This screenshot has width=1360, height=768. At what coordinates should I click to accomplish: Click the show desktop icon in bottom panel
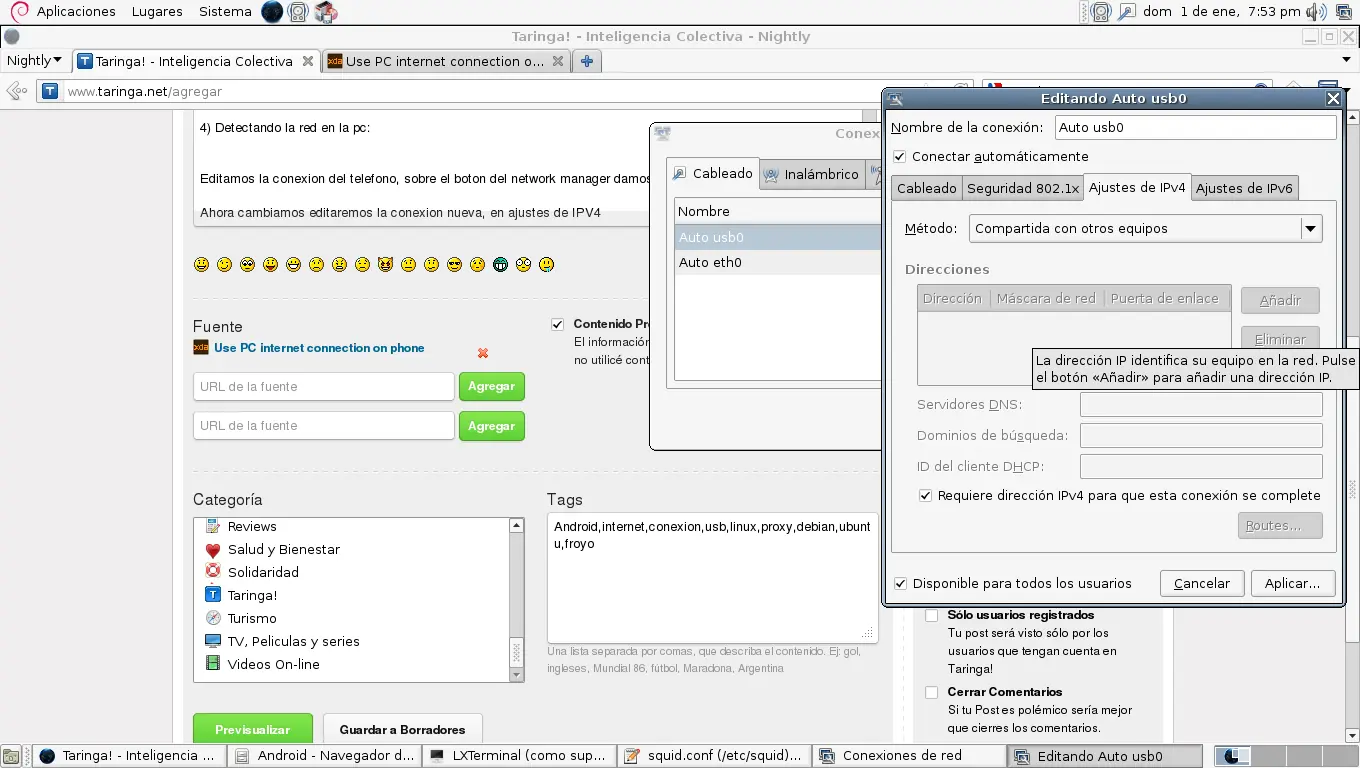12,756
